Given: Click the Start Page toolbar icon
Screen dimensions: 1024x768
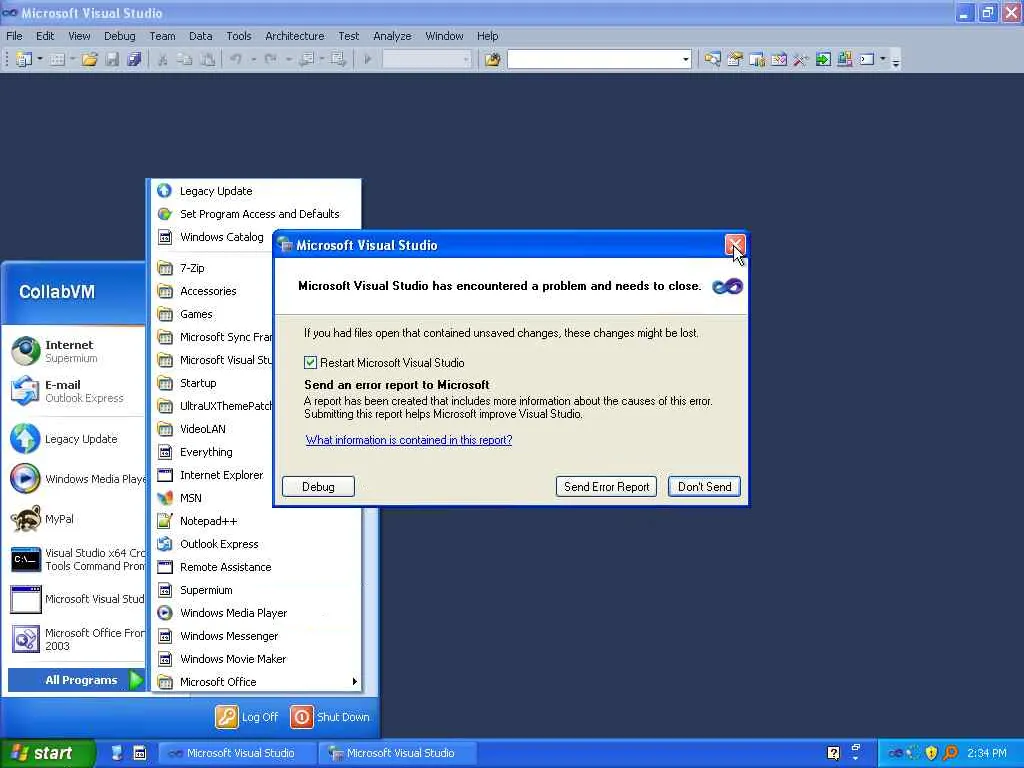Looking at the screenshot, I should [823, 59].
